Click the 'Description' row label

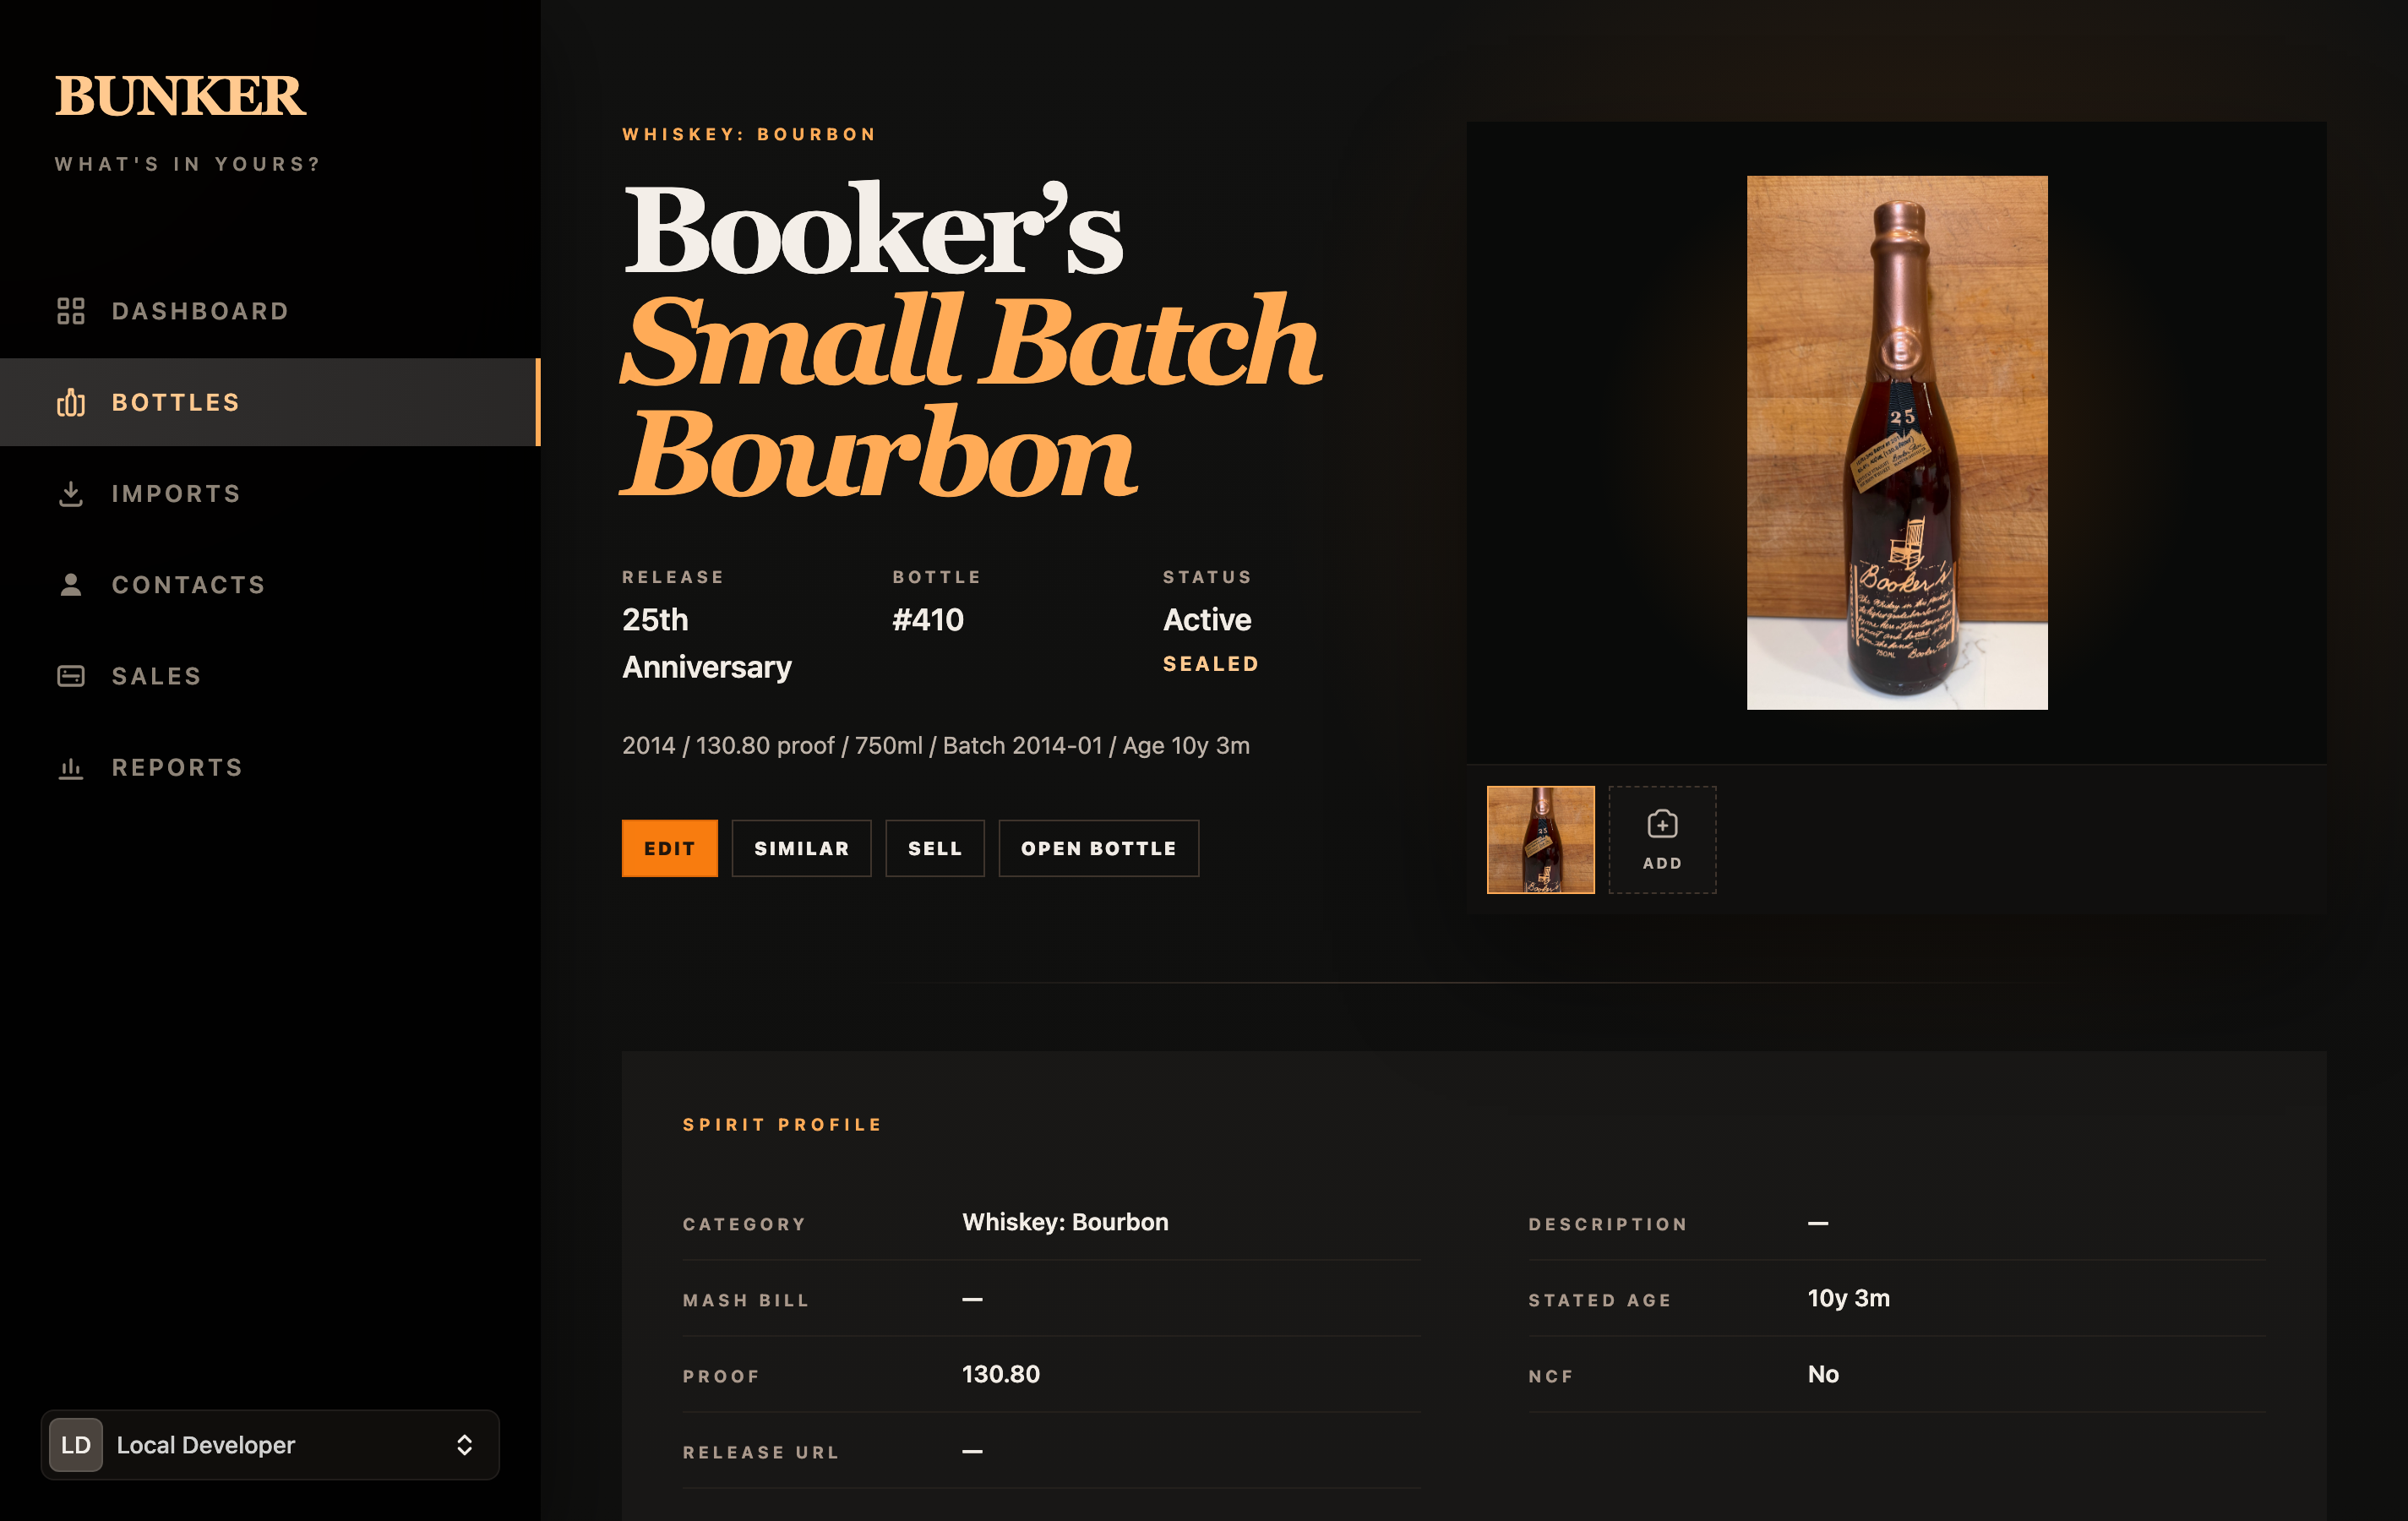[x=1608, y=1225]
